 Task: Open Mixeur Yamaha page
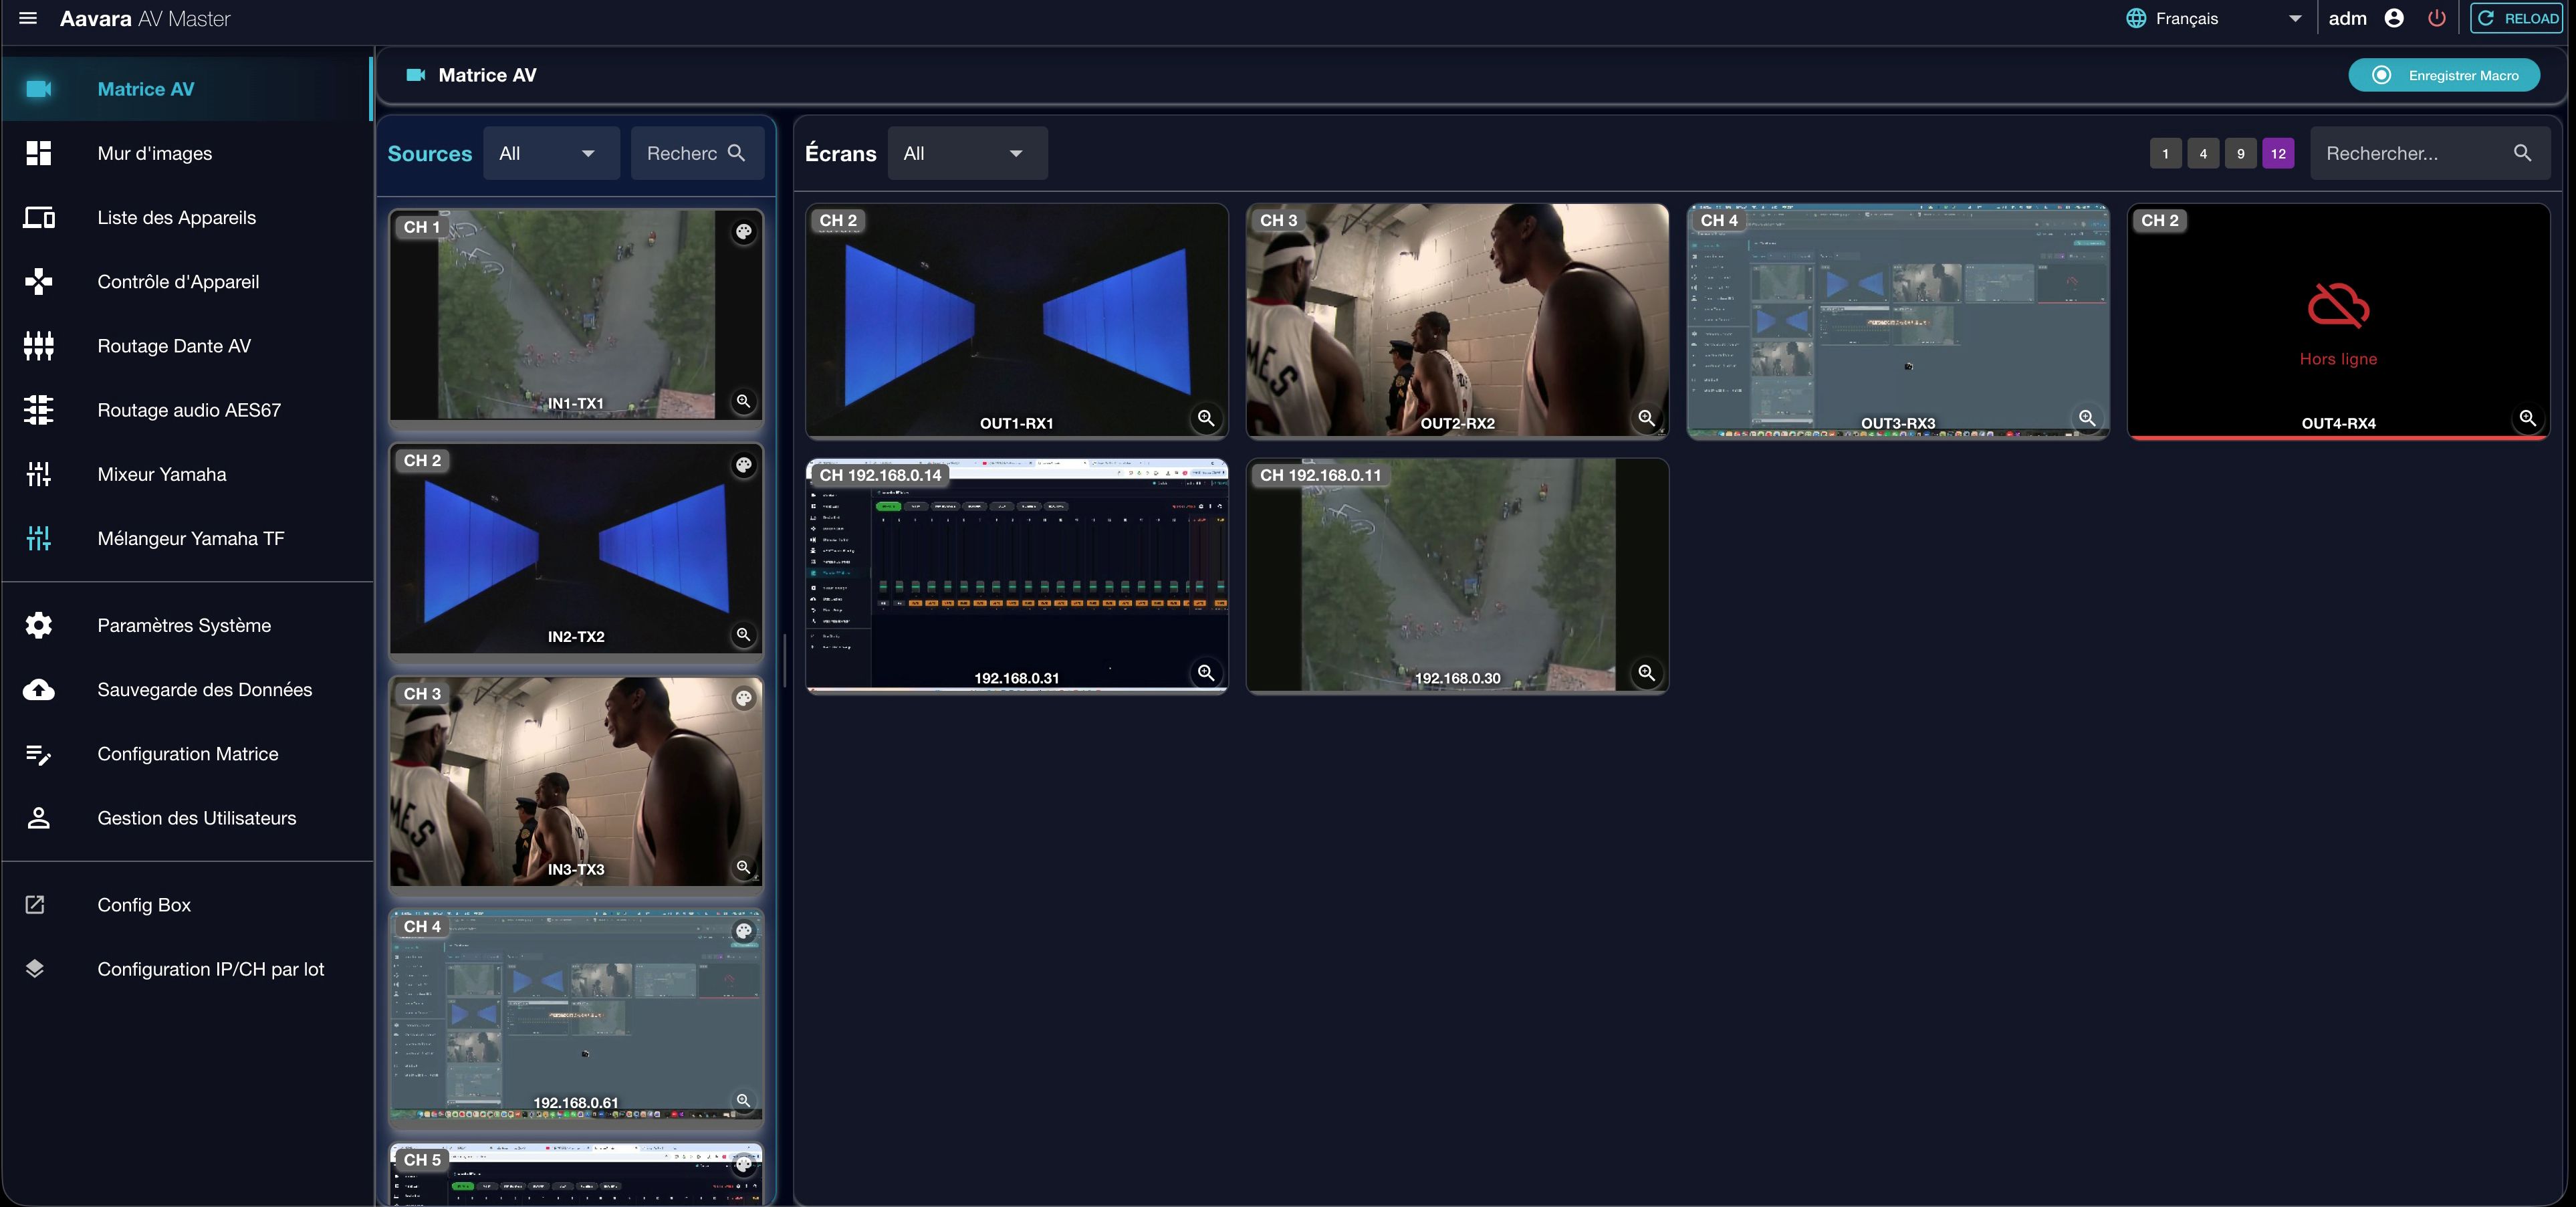(188, 474)
